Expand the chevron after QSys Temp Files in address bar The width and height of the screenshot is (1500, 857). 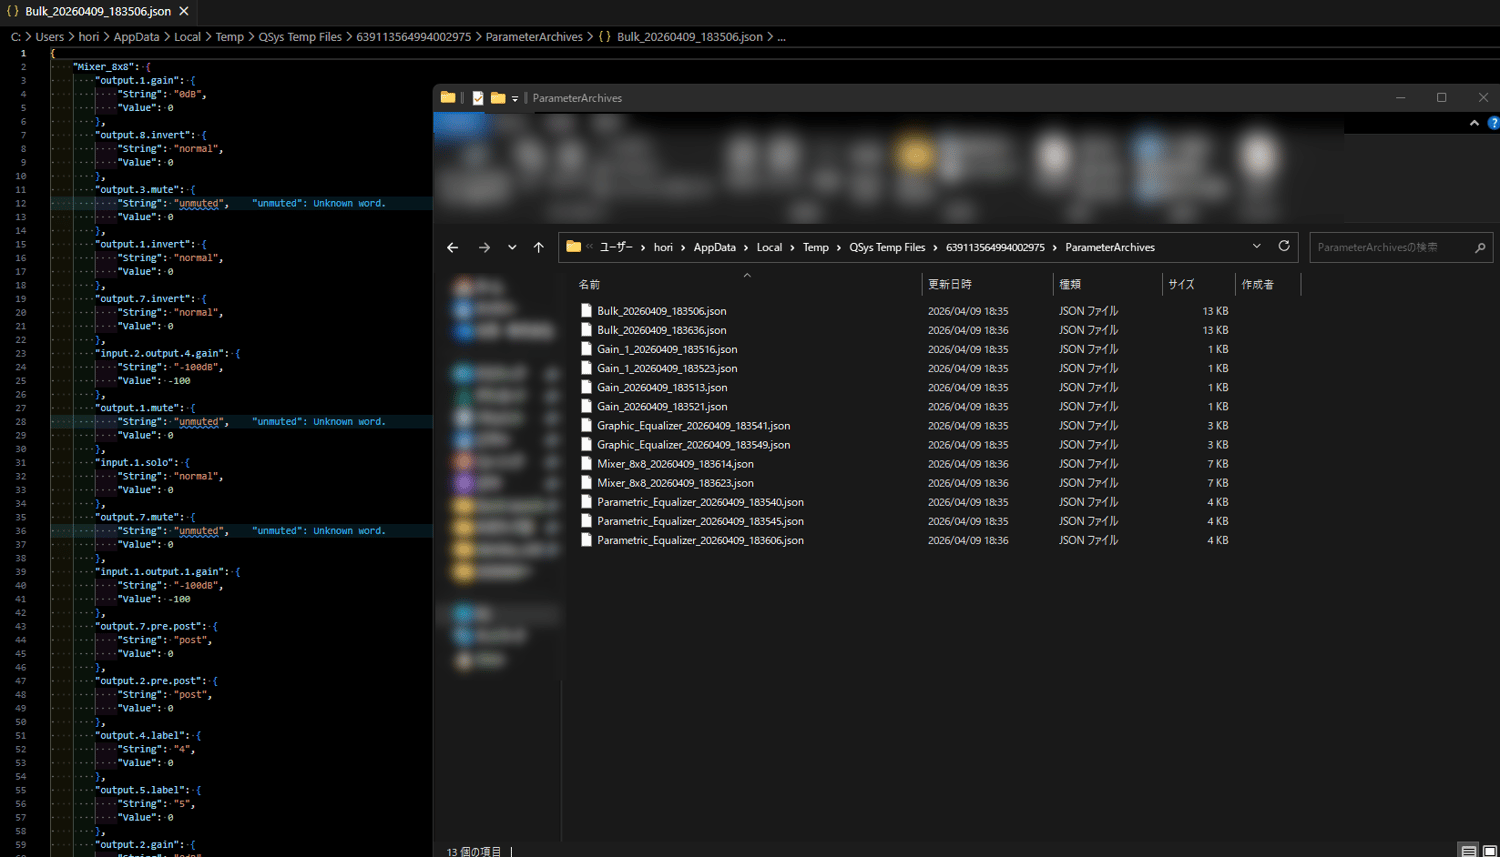[936, 248]
